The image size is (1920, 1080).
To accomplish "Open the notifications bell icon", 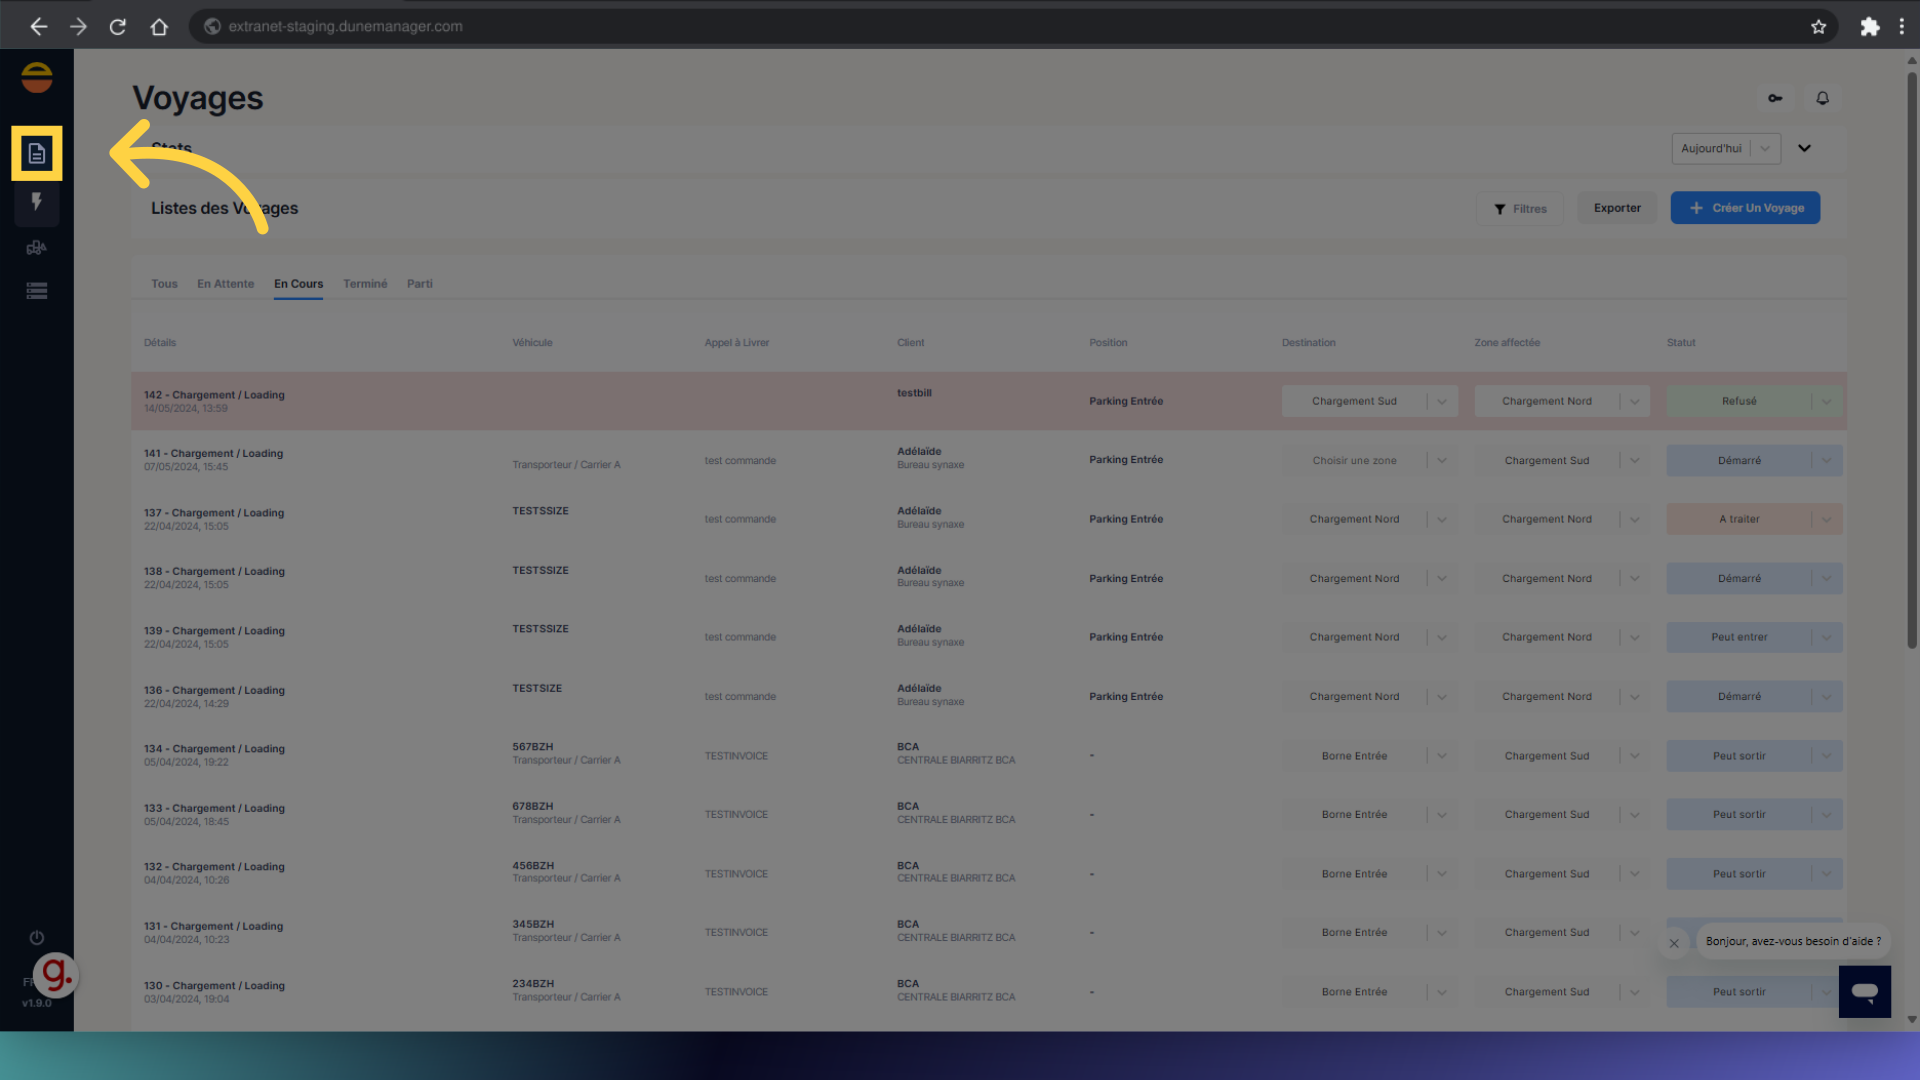I will coord(1822,98).
